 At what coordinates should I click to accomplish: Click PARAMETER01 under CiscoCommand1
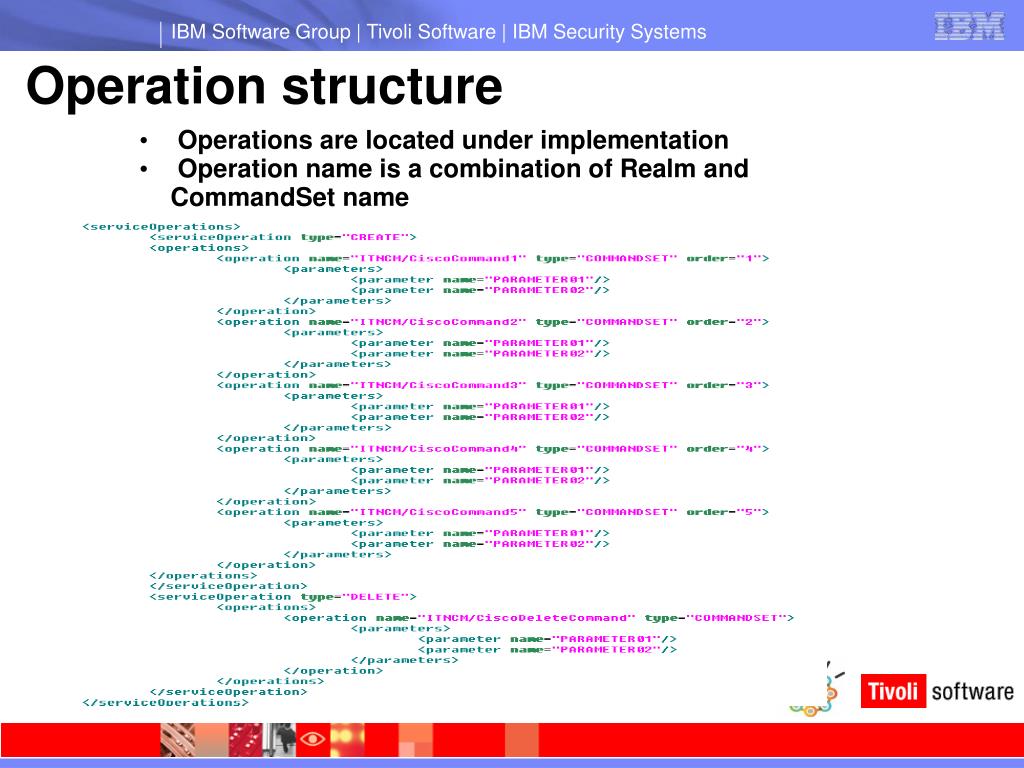tap(480, 280)
